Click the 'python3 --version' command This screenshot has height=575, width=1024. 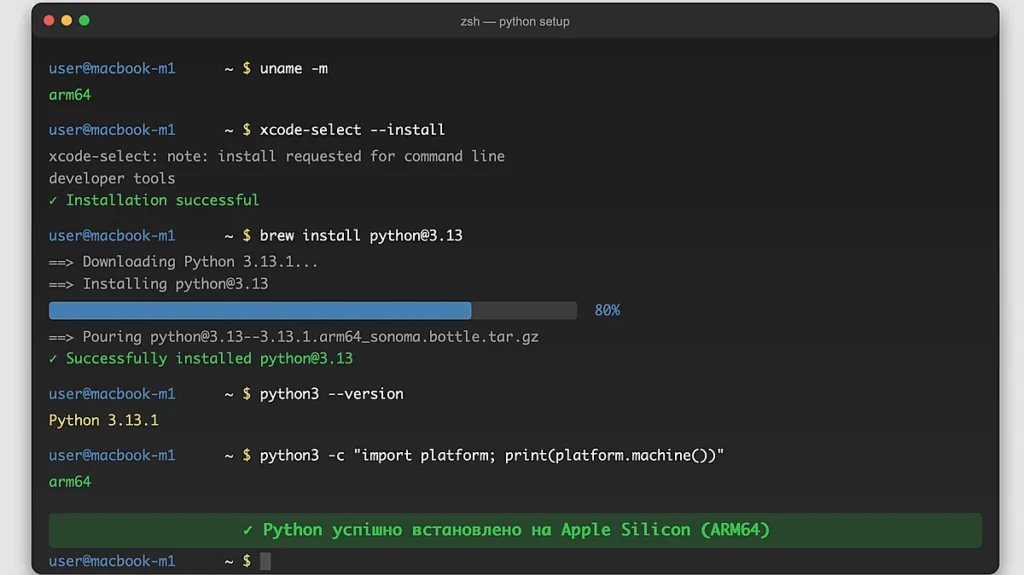pyautogui.click(x=331, y=394)
